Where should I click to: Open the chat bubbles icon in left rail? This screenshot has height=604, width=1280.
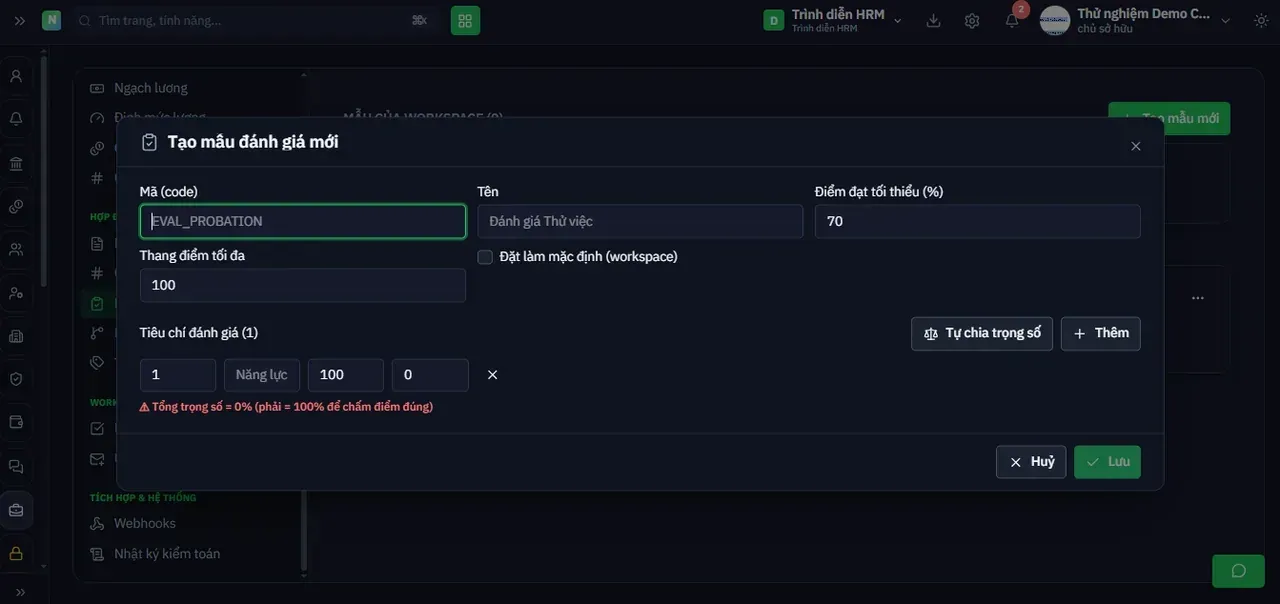(x=16, y=466)
